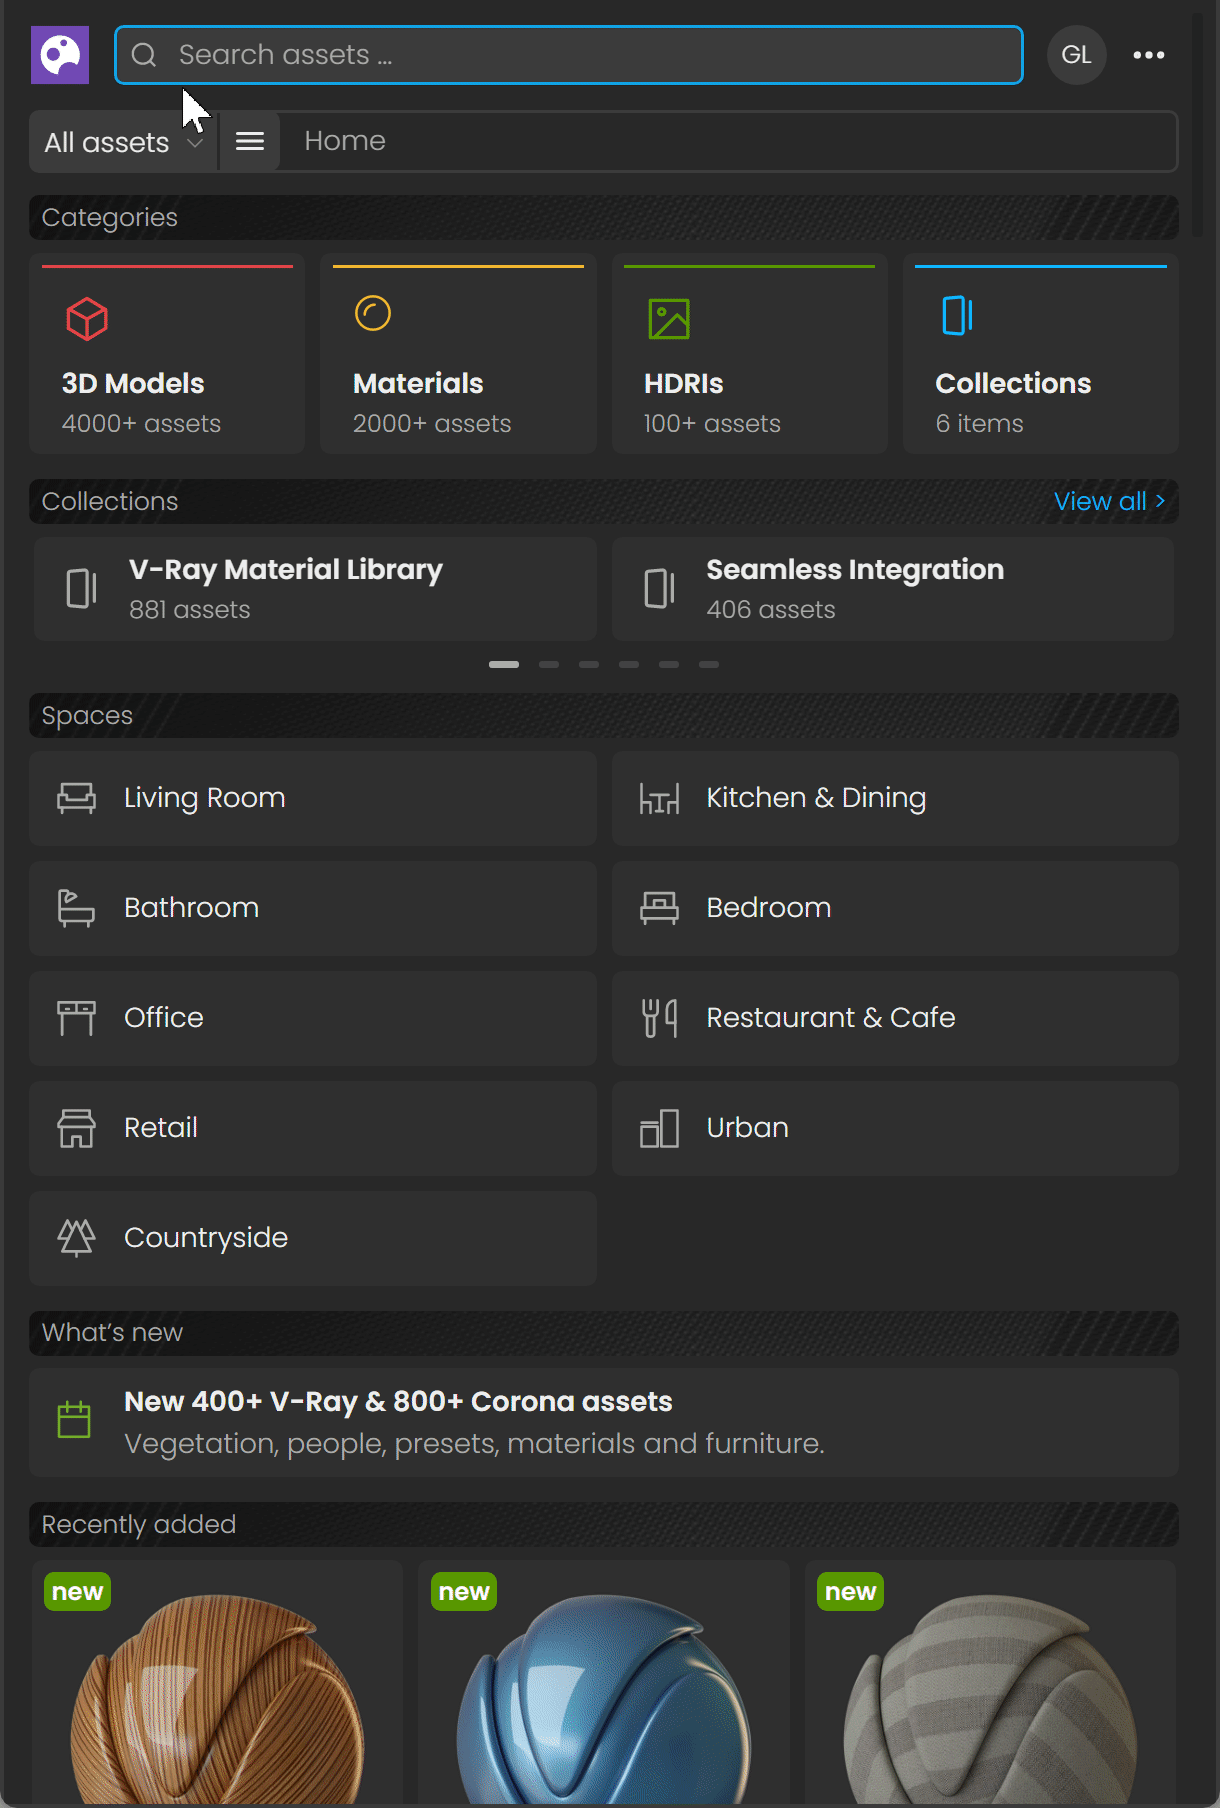Open the new striped fabric material thumbnail
Viewport: 1220px width, 1808px height.
click(990, 1682)
